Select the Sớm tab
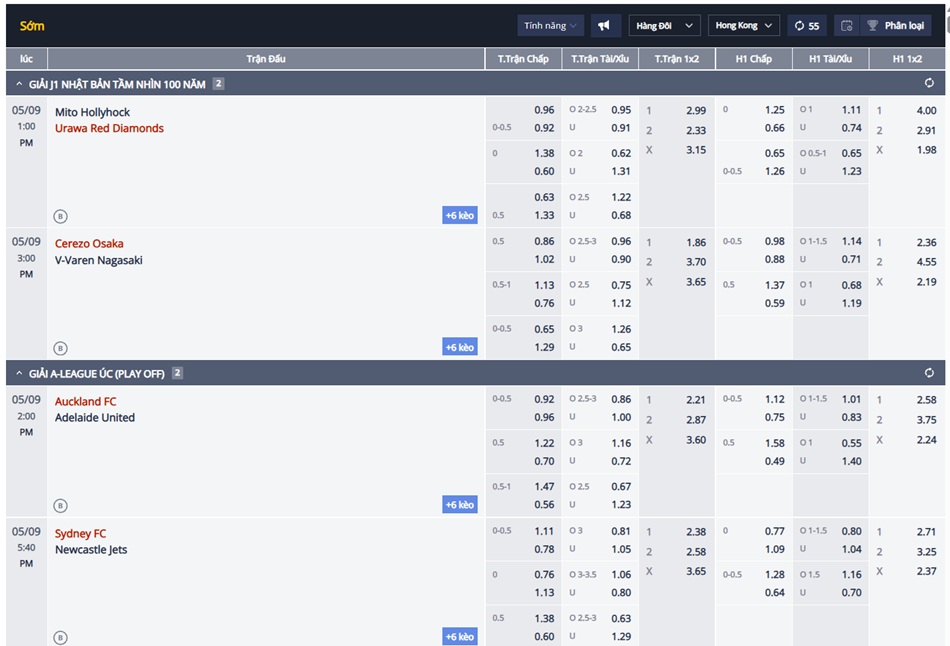This screenshot has width=950, height=646. 32,26
